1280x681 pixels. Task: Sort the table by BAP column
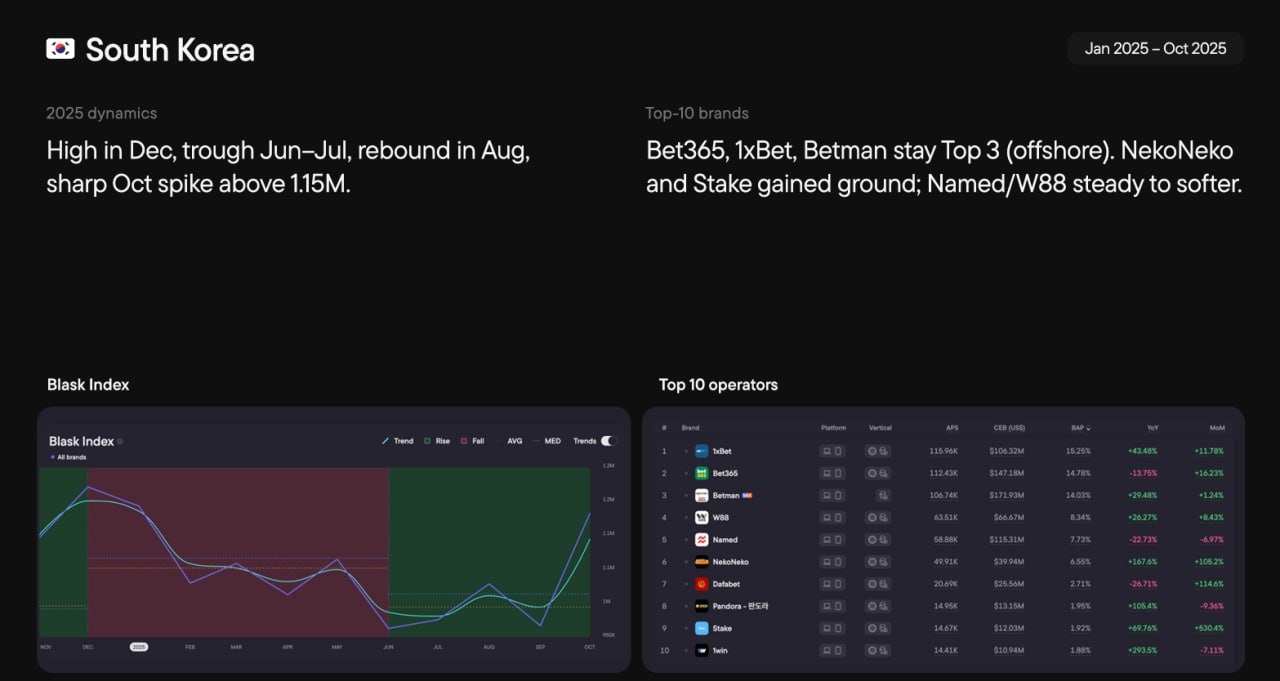pyautogui.click(x=1080, y=428)
